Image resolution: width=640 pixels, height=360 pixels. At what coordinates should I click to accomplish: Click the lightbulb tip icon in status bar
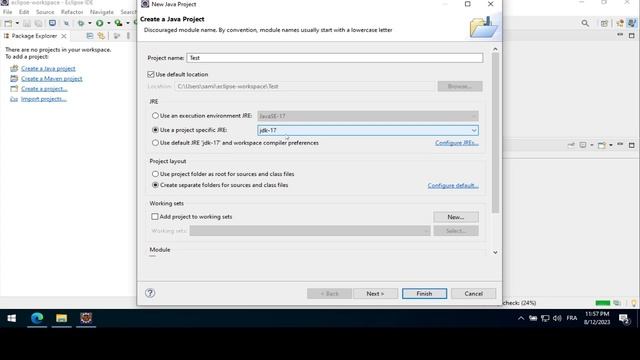[x=633, y=303]
